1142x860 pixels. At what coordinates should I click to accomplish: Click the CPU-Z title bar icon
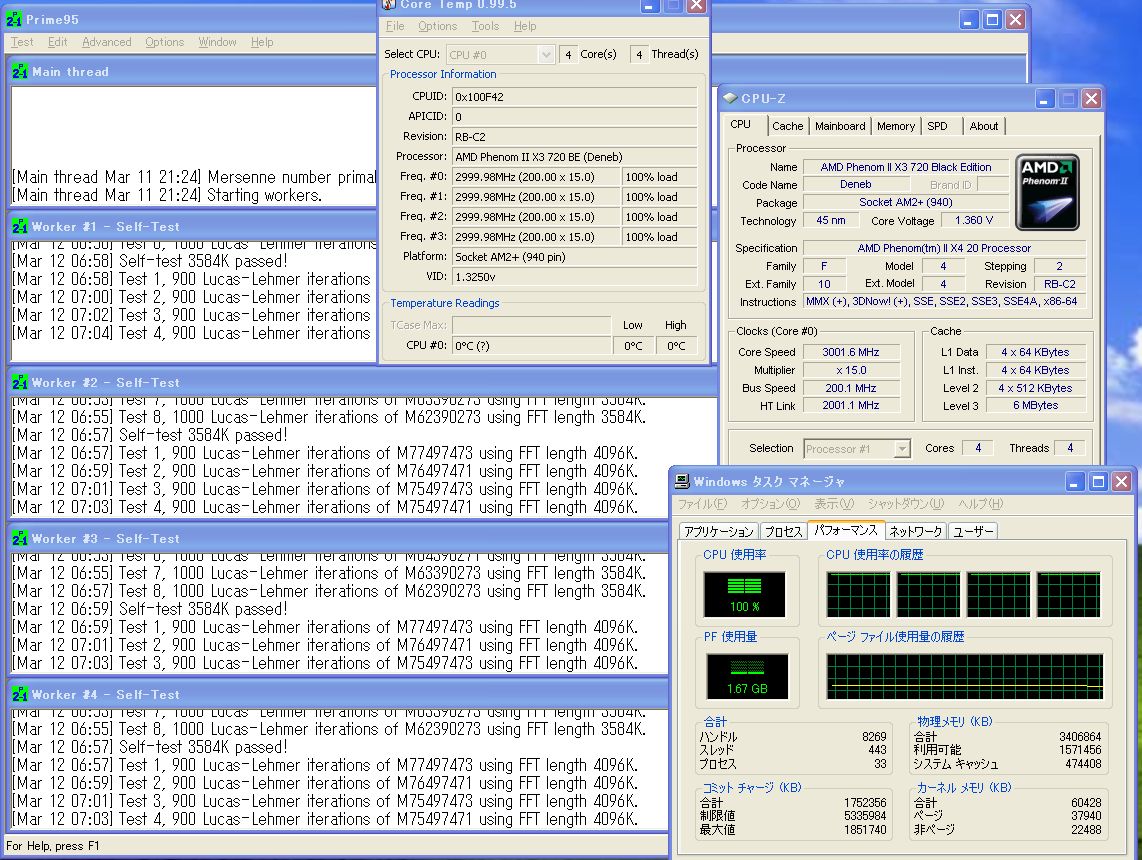730,98
